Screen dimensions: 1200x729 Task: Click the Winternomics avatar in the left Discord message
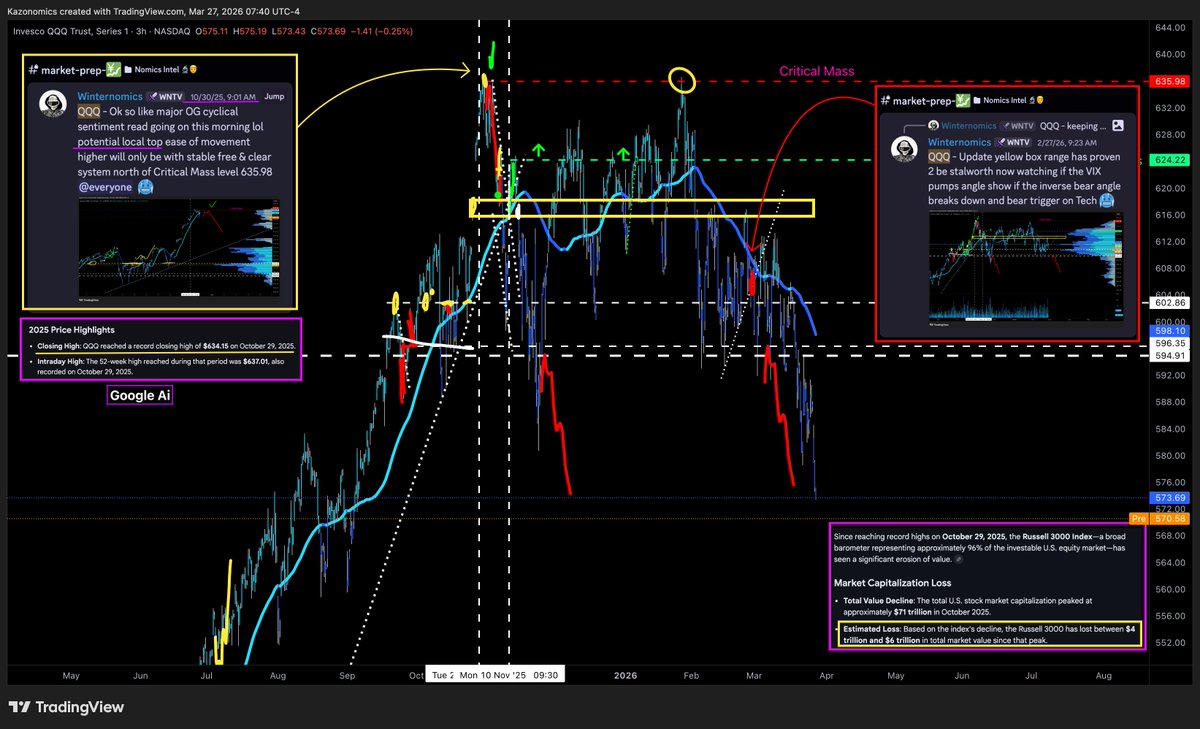pyautogui.click(x=53, y=103)
